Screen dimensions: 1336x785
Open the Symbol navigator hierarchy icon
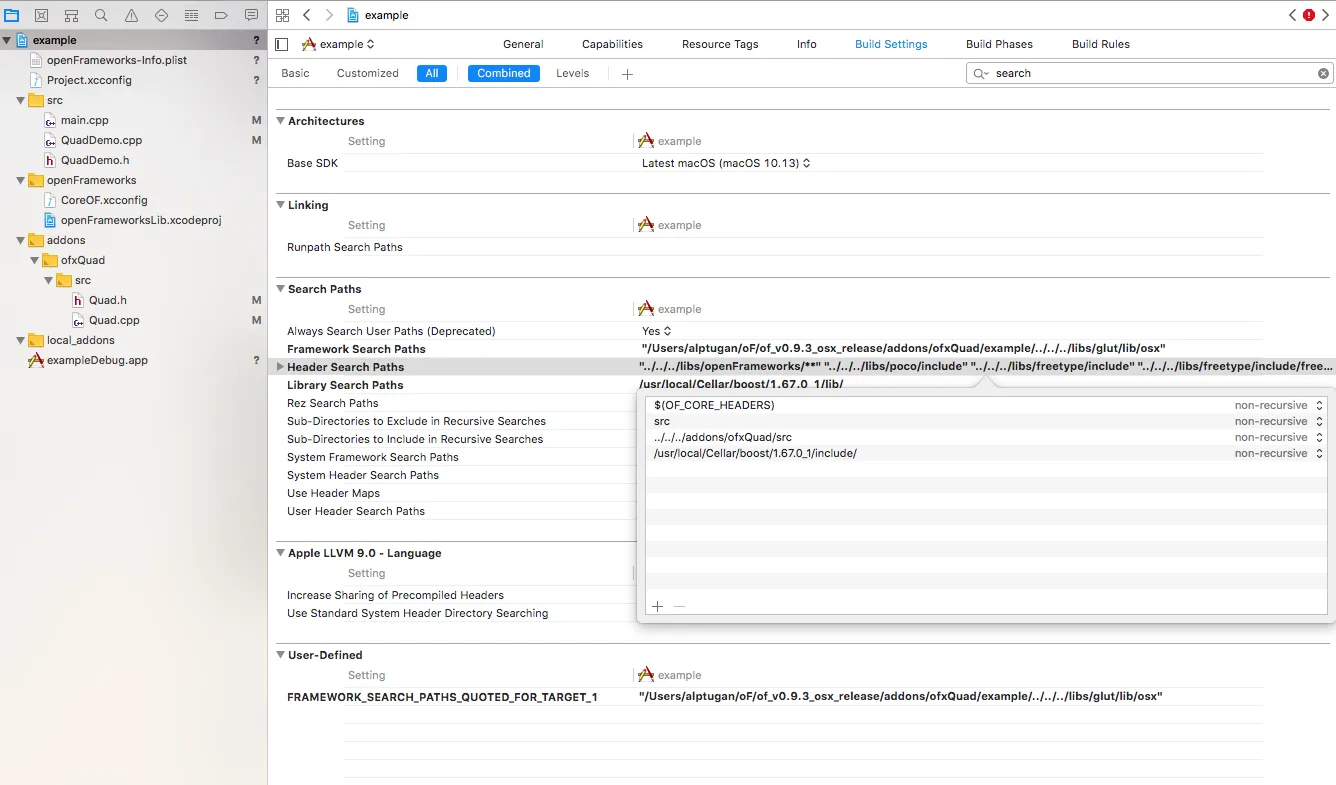(71, 15)
